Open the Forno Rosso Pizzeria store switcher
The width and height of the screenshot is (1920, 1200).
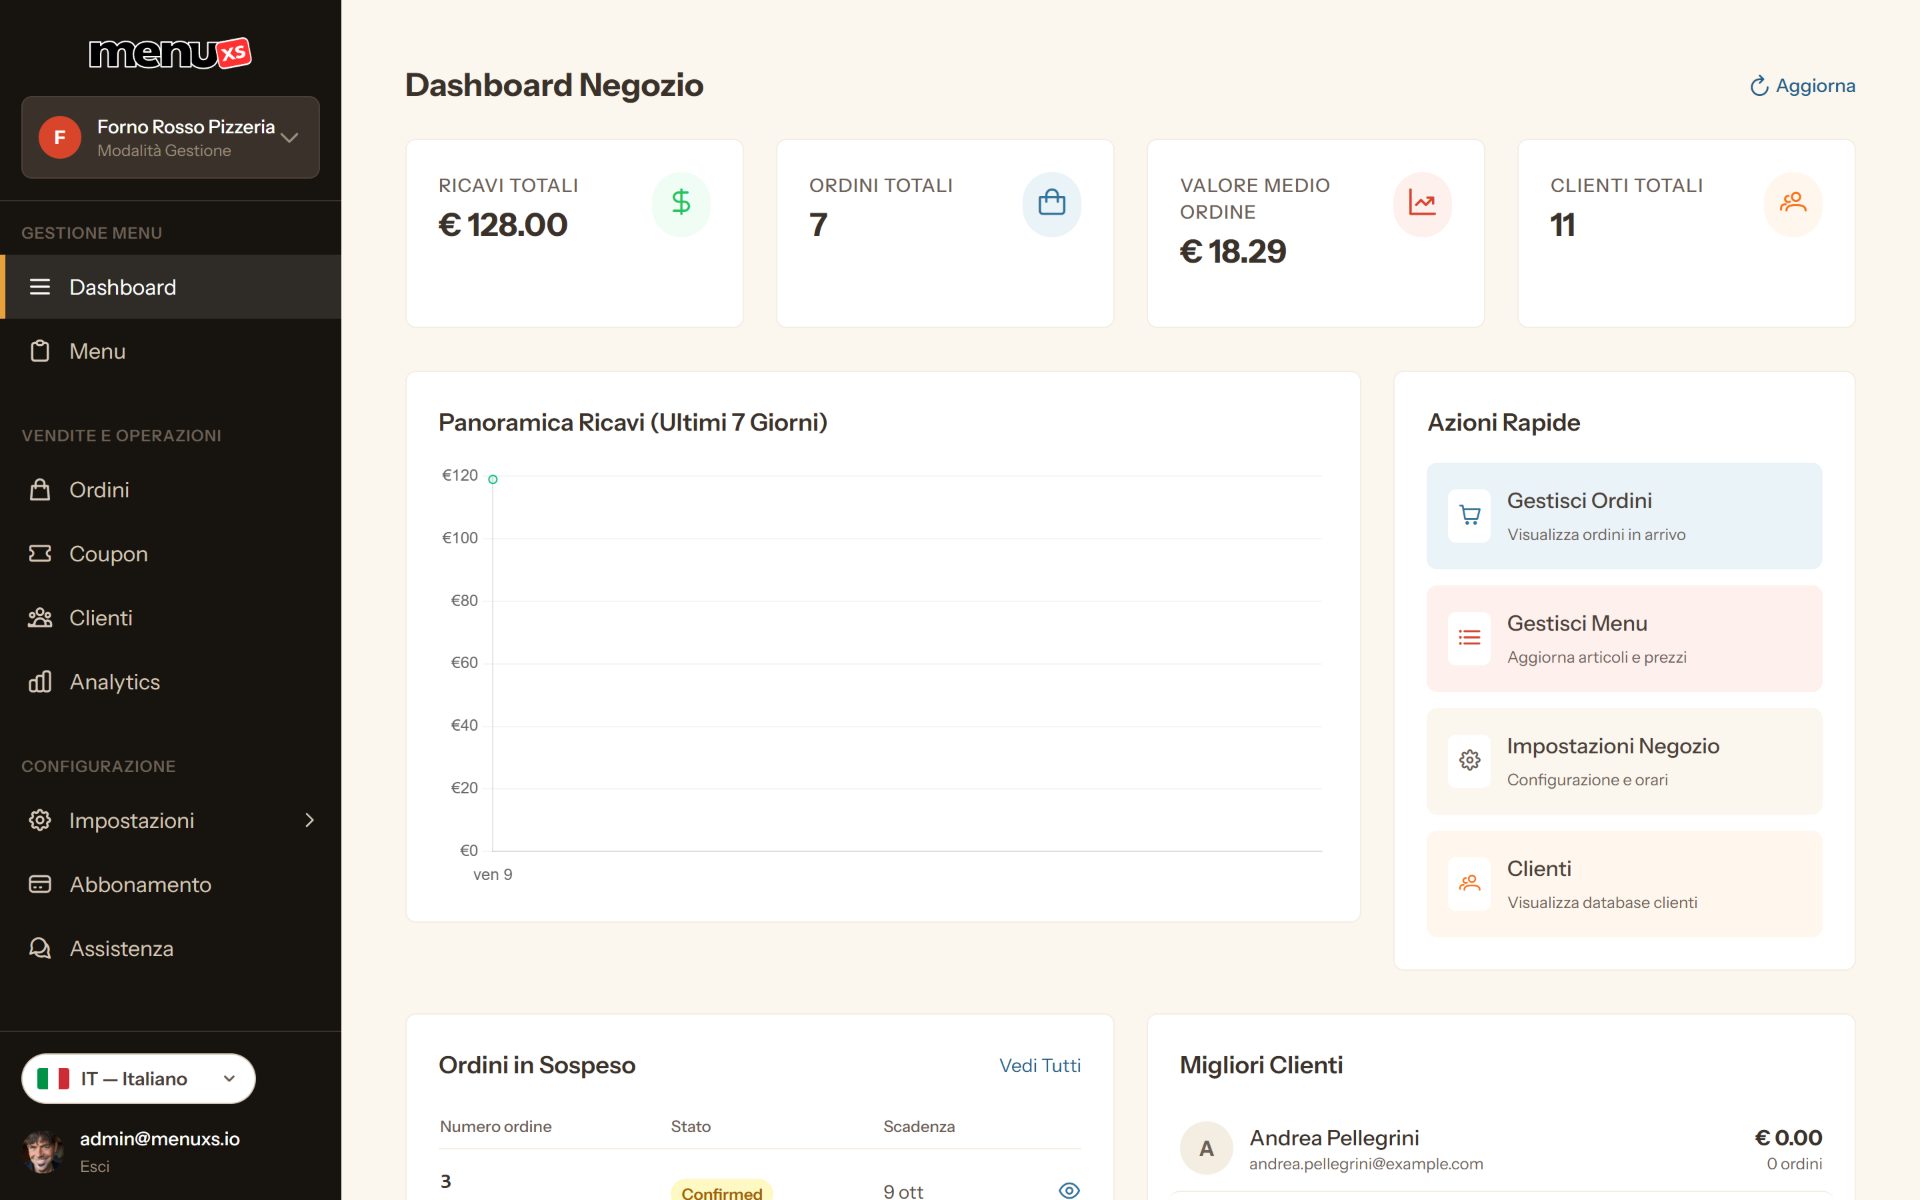click(170, 138)
